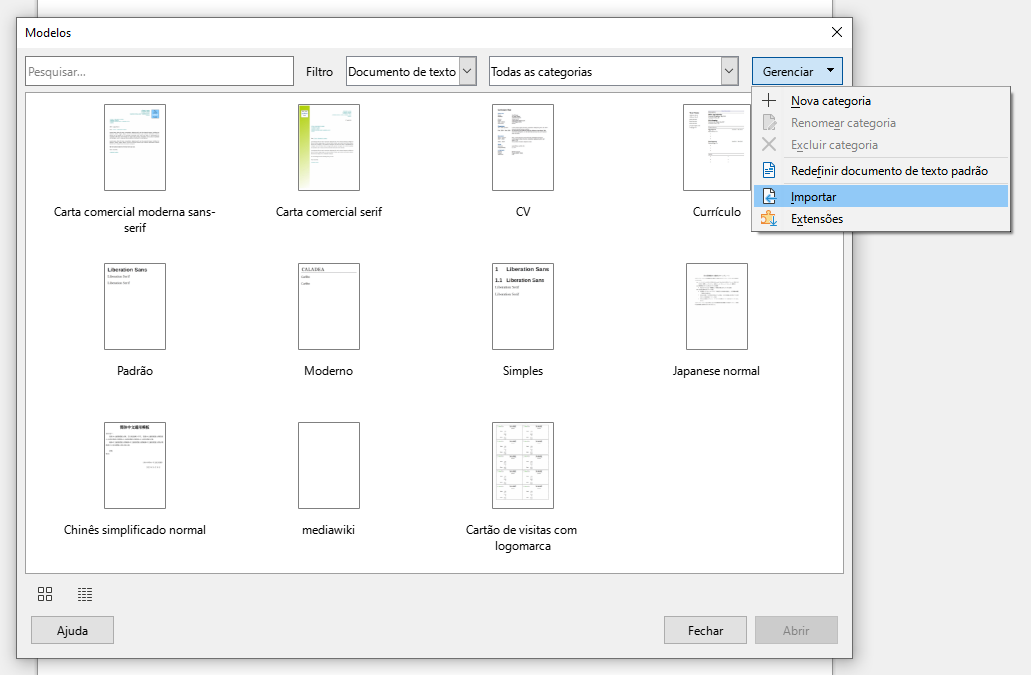Open the CV template
The height and width of the screenshot is (675, 1031).
(522, 147)
